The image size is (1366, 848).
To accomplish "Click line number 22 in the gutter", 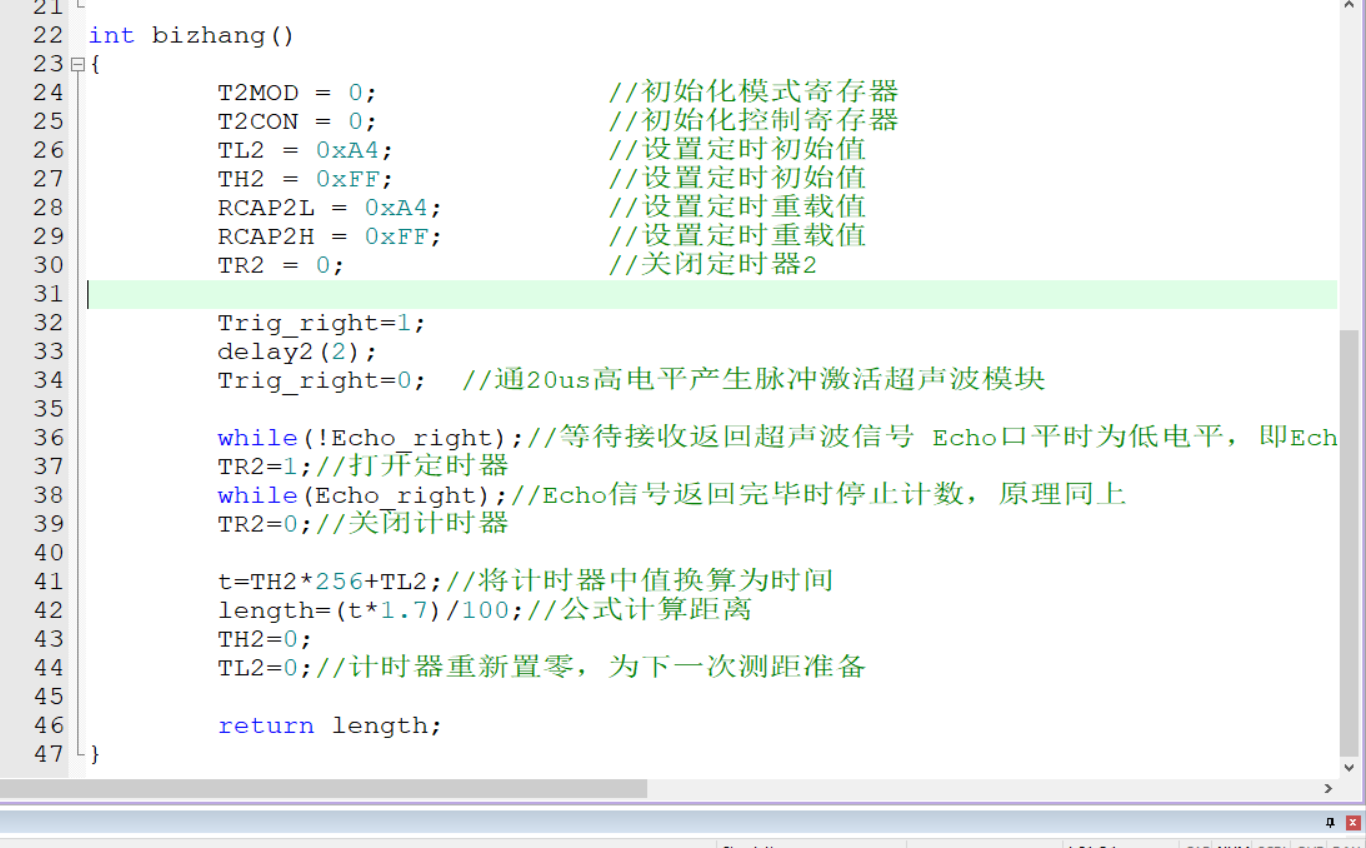I will coord(47,36).
